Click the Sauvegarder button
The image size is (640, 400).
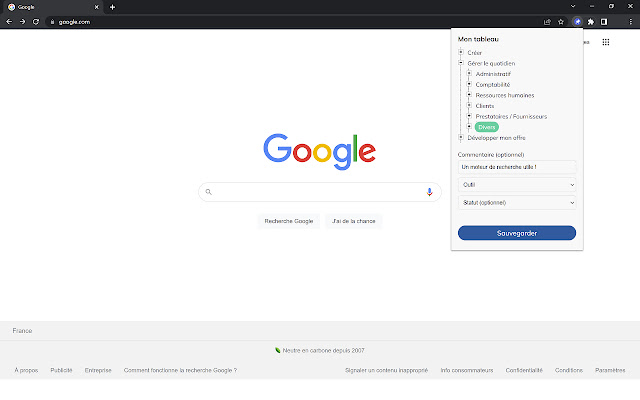click(517, 233)
